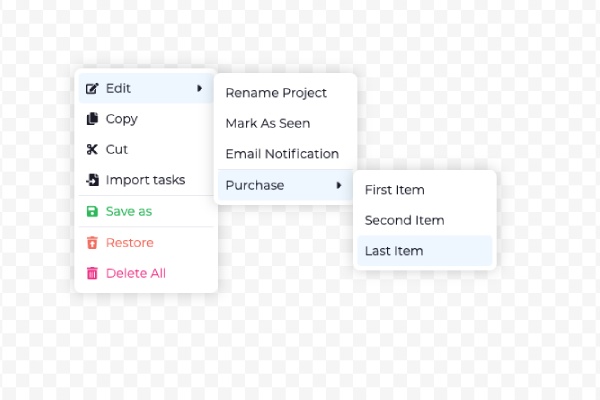Click the Cut scissors icon
This screenshot has height=400, width=600.
click(92, 149)
